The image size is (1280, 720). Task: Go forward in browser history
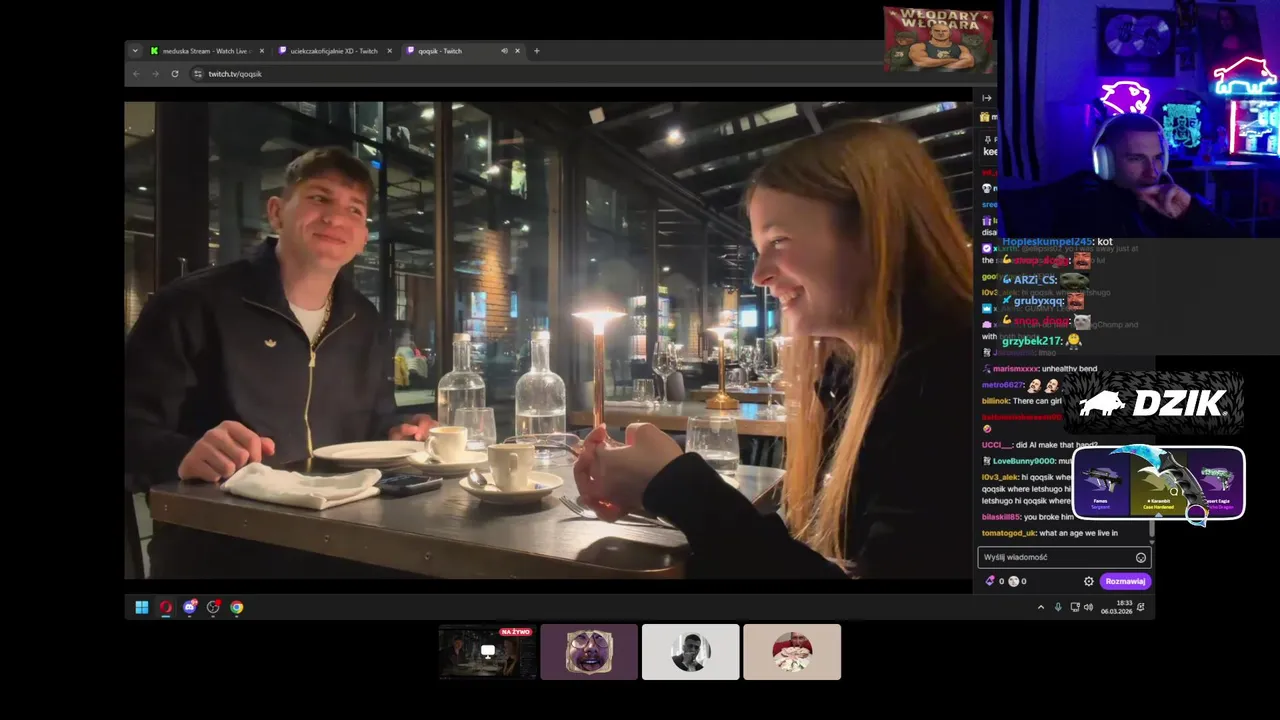(x=155, y=74)
